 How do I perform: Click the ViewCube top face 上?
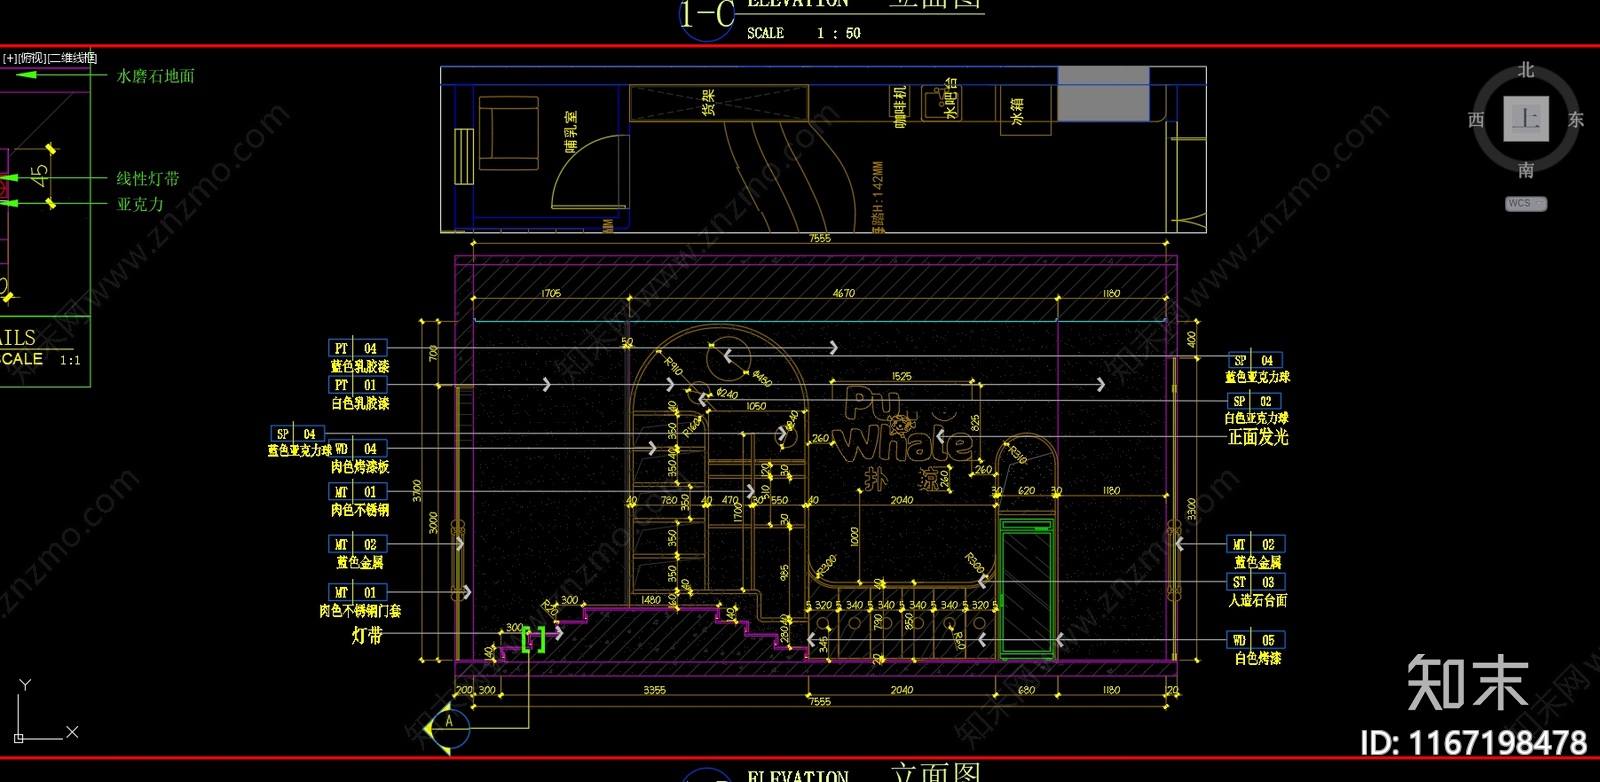pos(1526,119)
